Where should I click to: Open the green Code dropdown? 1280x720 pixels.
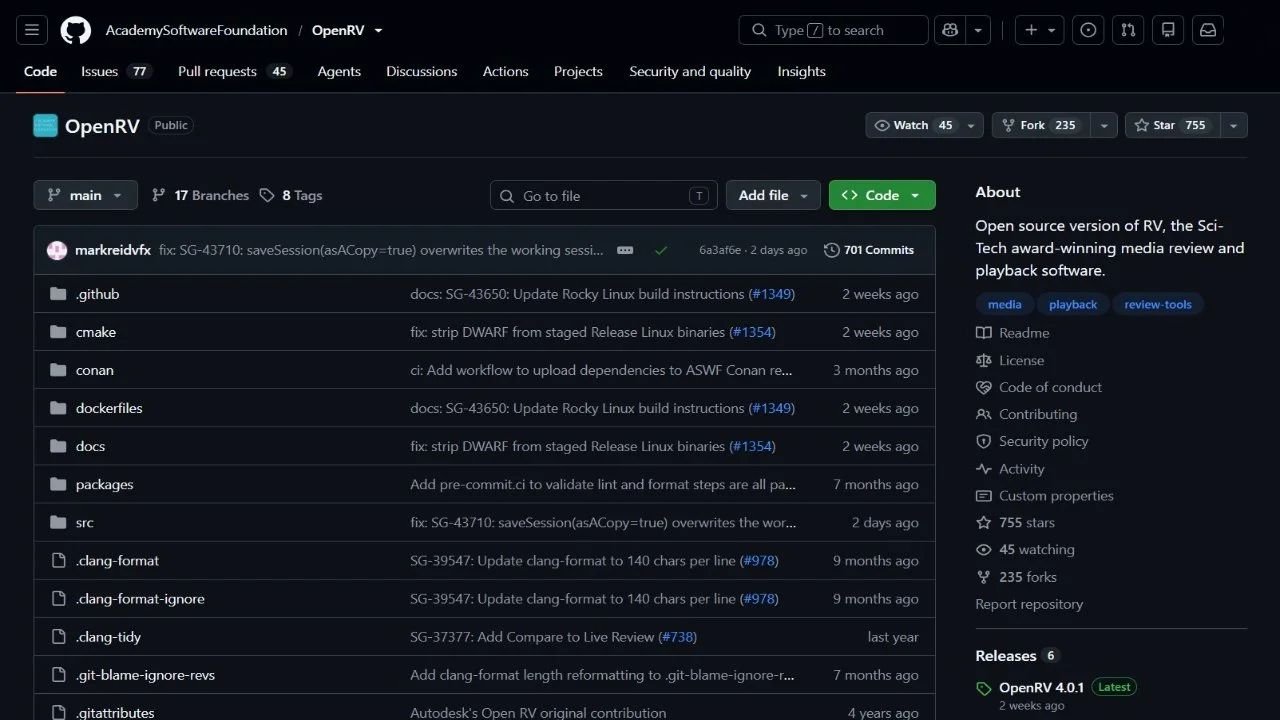click(882, 195)
